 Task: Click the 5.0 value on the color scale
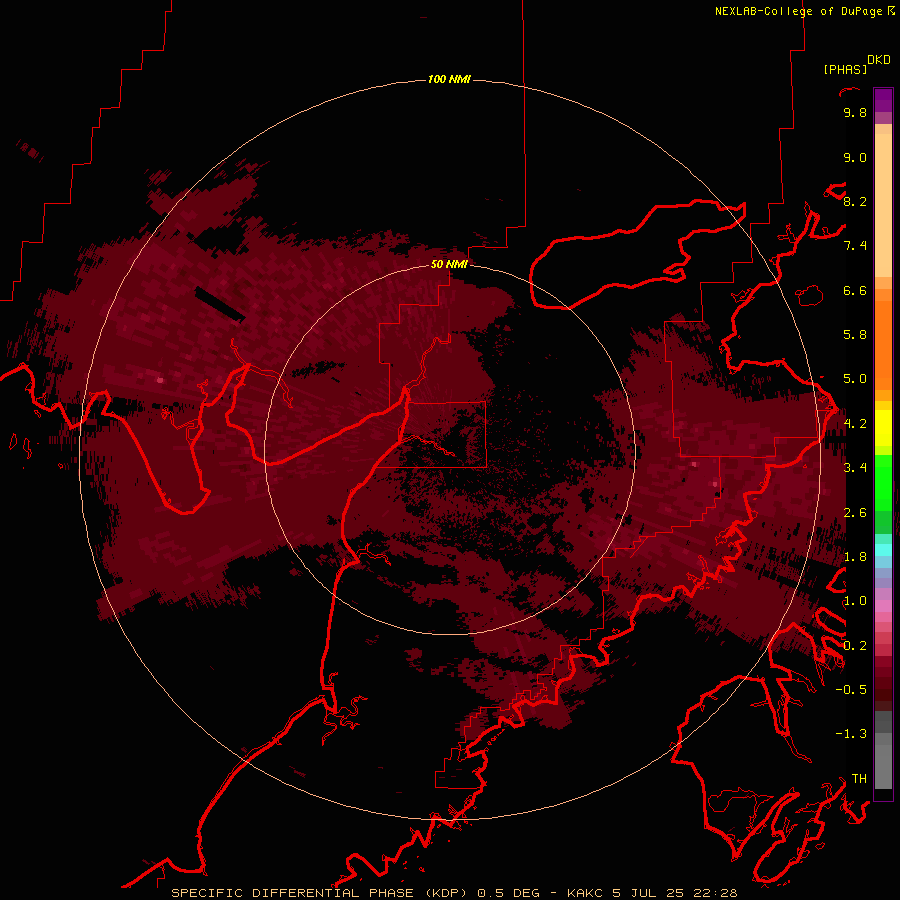[x=855, y=379]
